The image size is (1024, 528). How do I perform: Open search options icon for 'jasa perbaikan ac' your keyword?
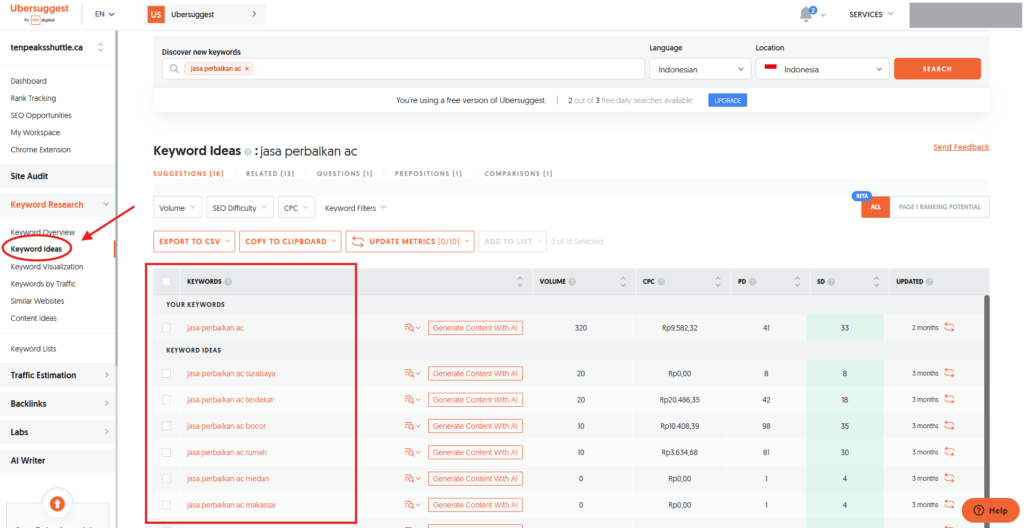point(412,328)
